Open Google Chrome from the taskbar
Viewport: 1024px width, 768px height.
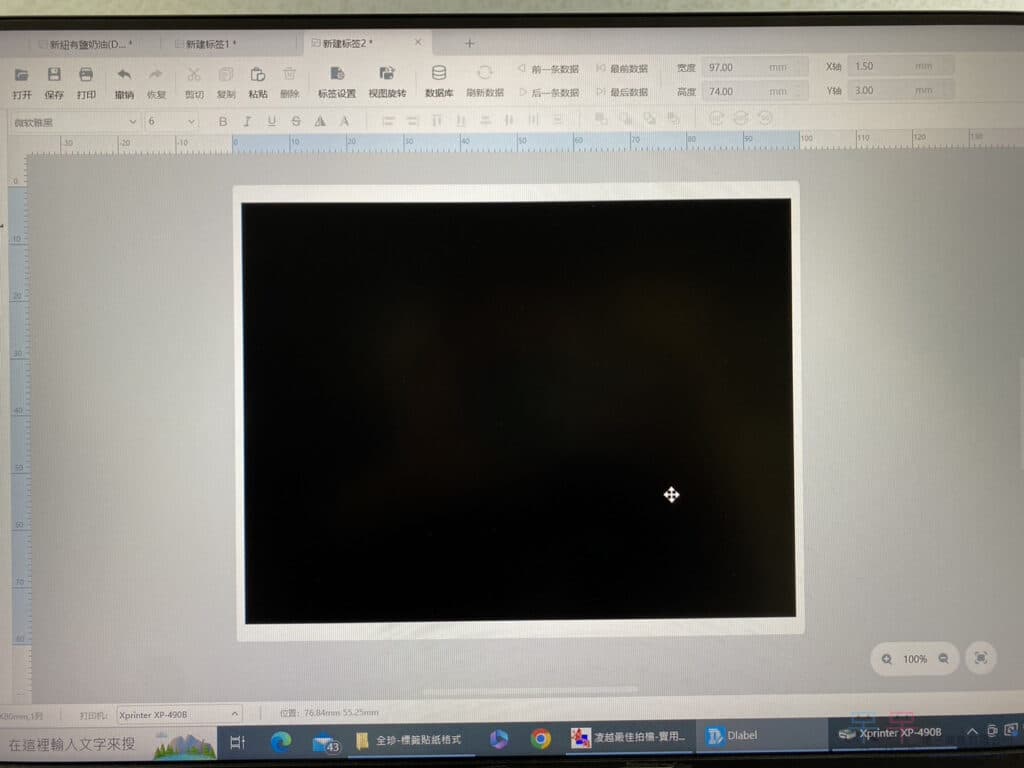[540, 739]
